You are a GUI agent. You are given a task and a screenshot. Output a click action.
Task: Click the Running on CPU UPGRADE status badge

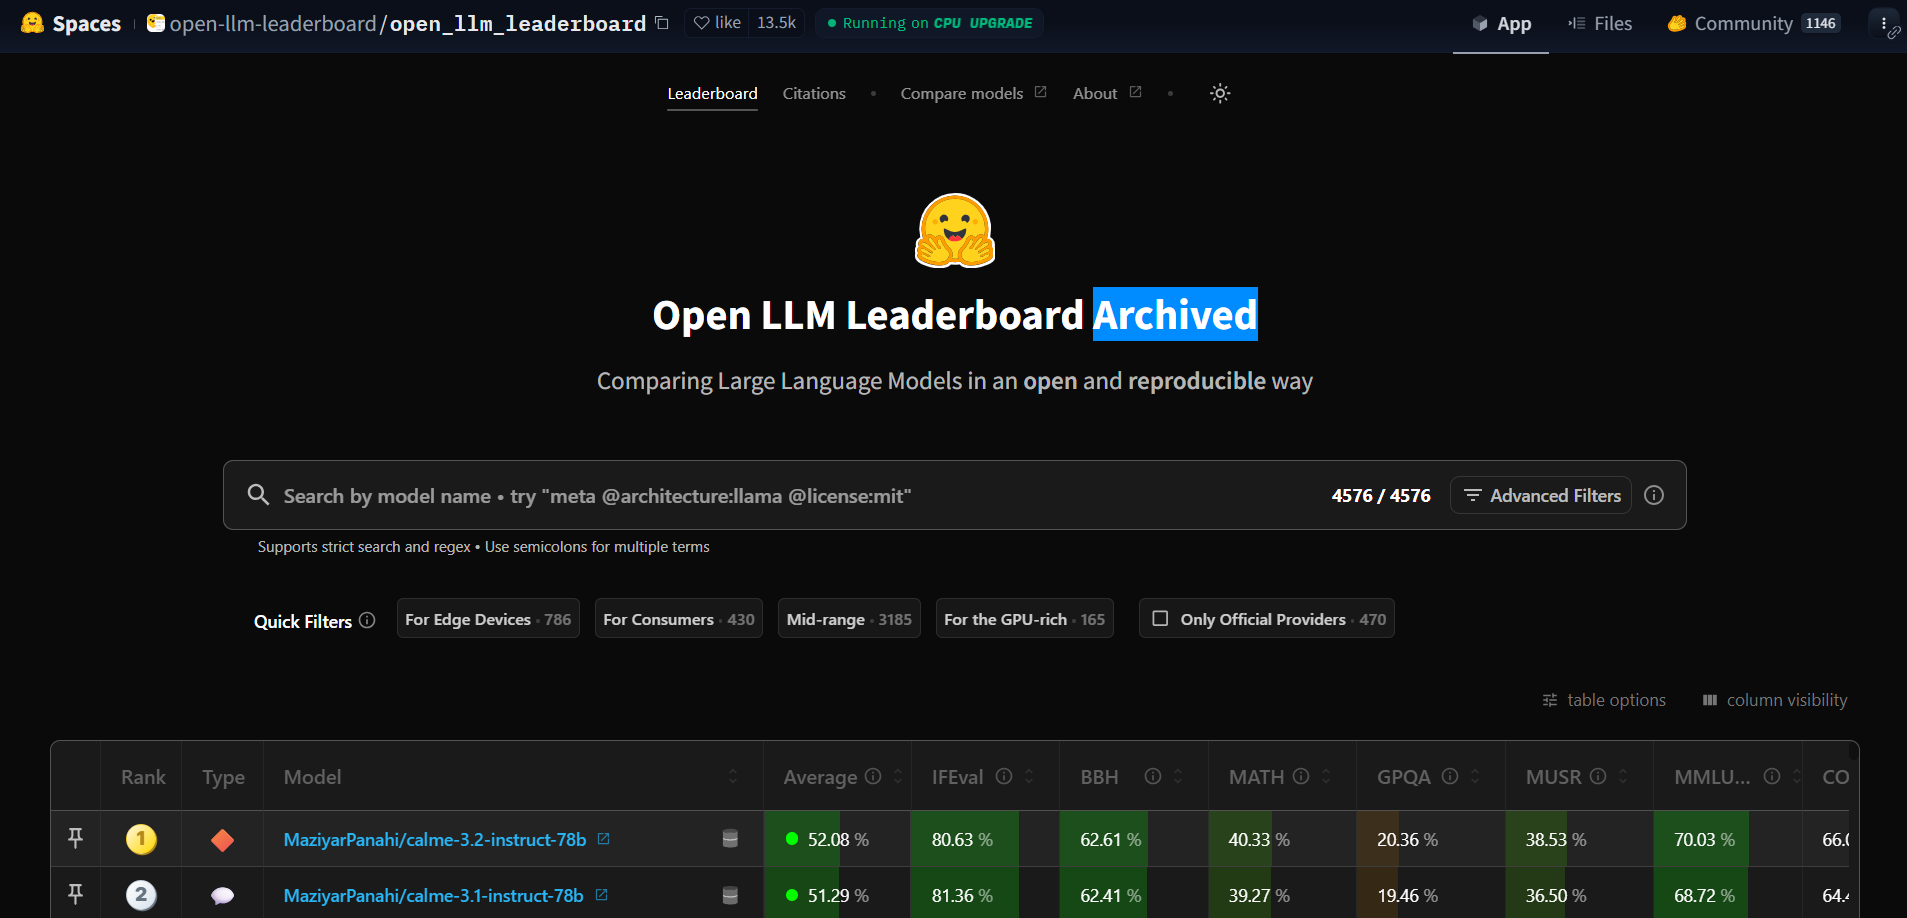click(x=930, y=23)
